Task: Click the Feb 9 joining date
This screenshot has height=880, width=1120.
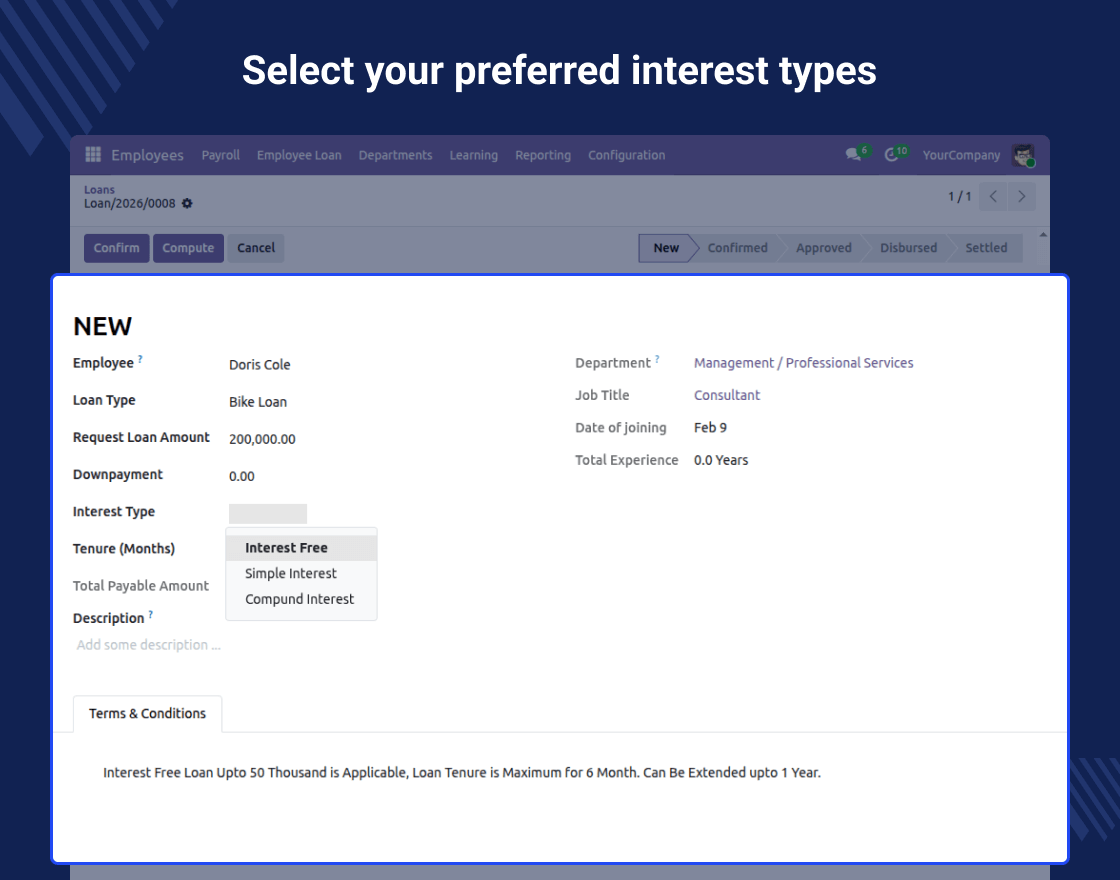Action: (710, 428)
